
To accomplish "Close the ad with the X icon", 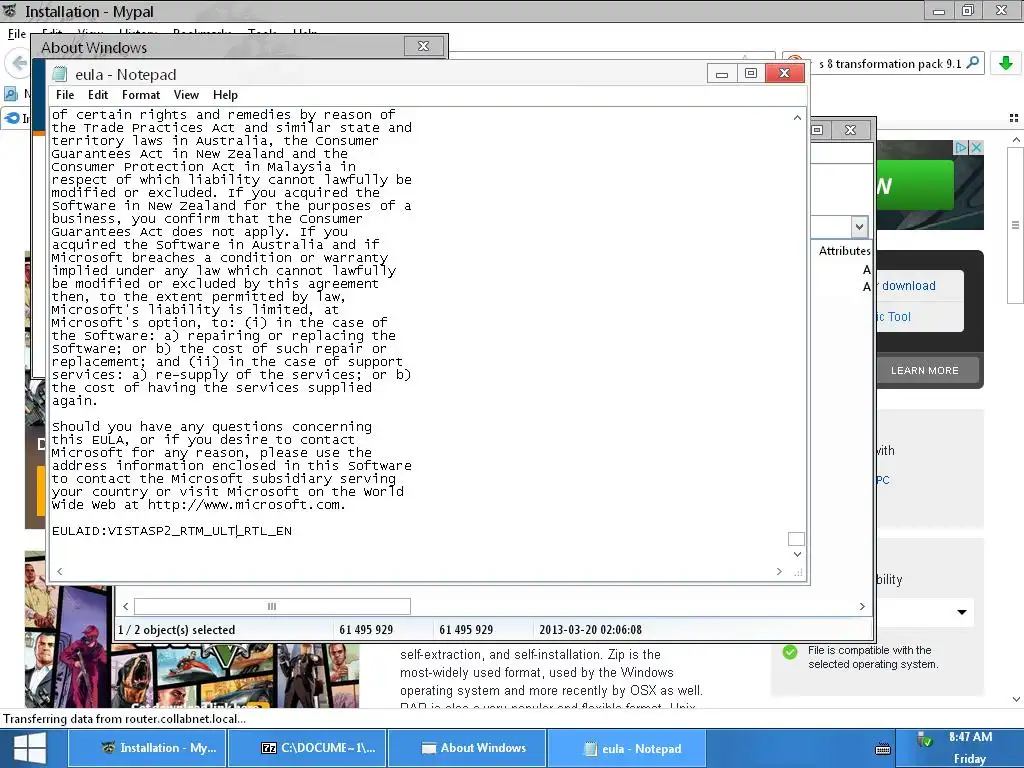I will click(x=976, y=148).
